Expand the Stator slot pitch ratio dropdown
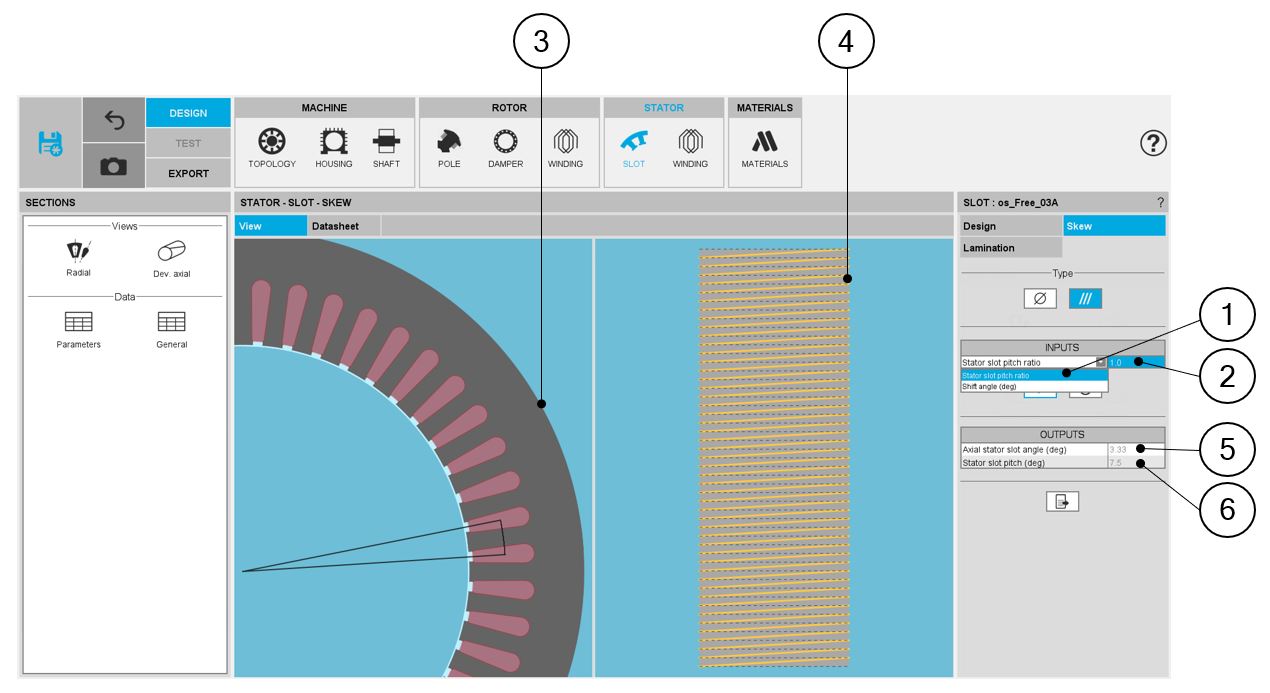The width and height of the screenshot is (1270, 693). [1101, 363]
